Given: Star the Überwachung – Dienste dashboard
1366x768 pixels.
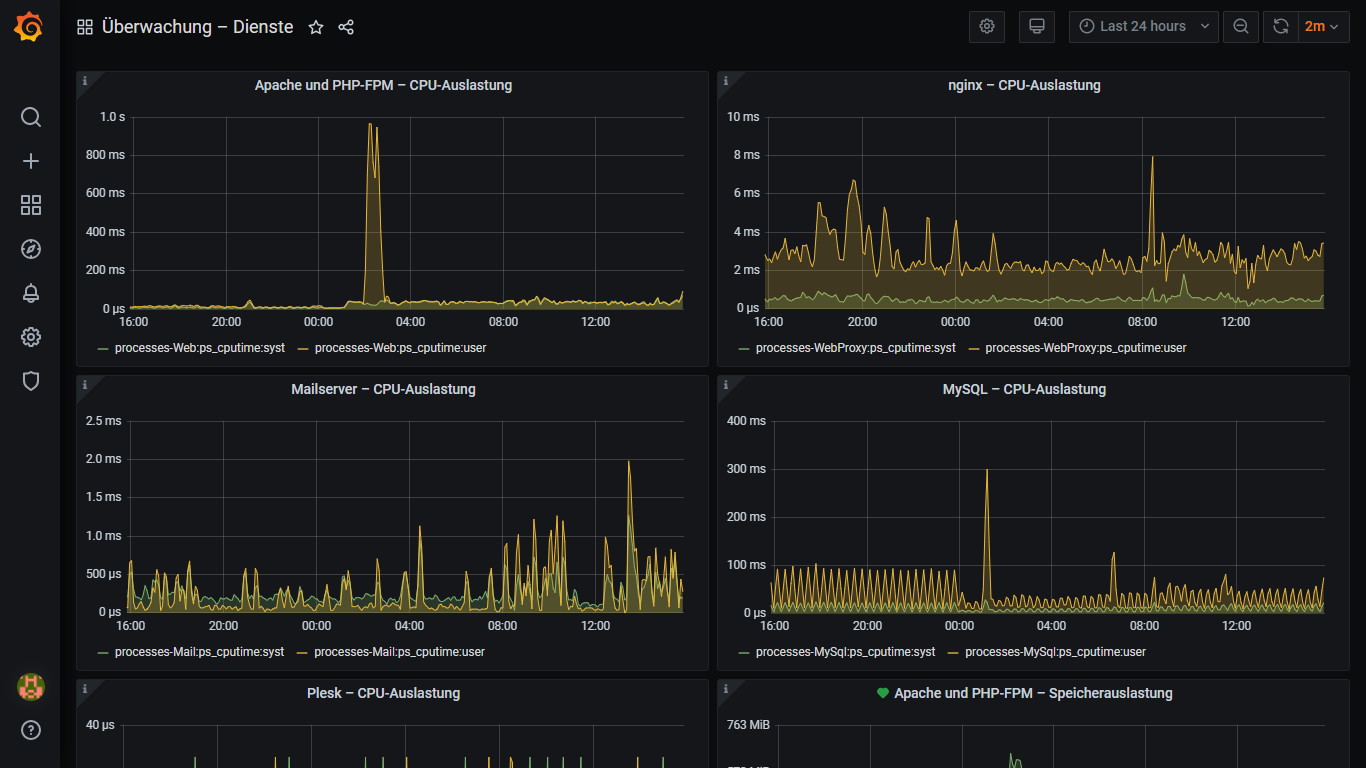Looking at the screenshot, I should click(316, 27).
